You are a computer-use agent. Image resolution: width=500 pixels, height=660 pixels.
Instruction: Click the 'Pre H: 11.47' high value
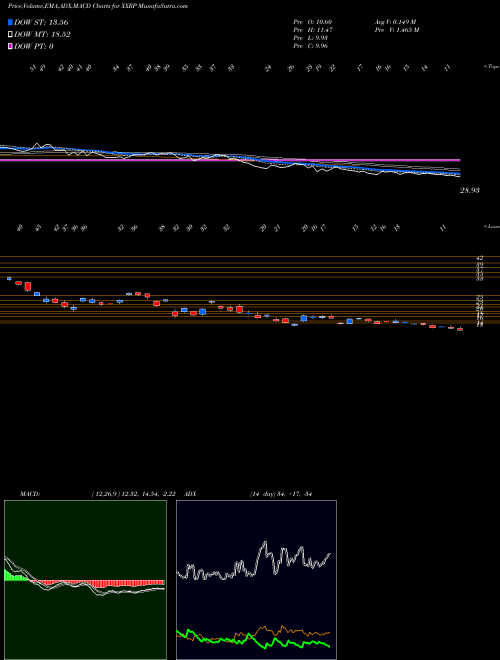[x=313, y=30]
